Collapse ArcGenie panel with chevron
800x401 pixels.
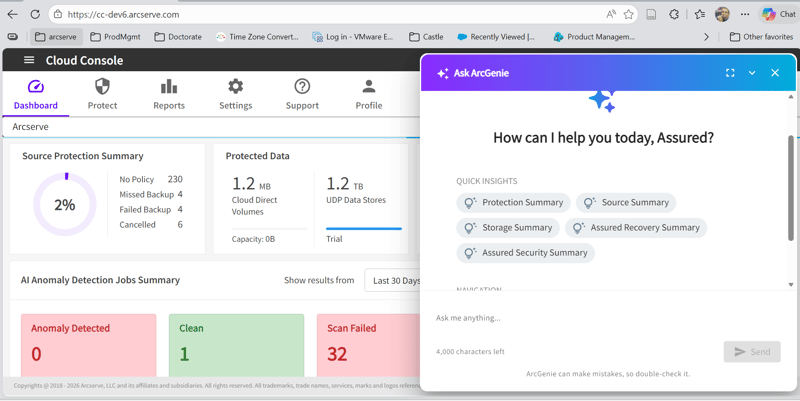point(752,73)
